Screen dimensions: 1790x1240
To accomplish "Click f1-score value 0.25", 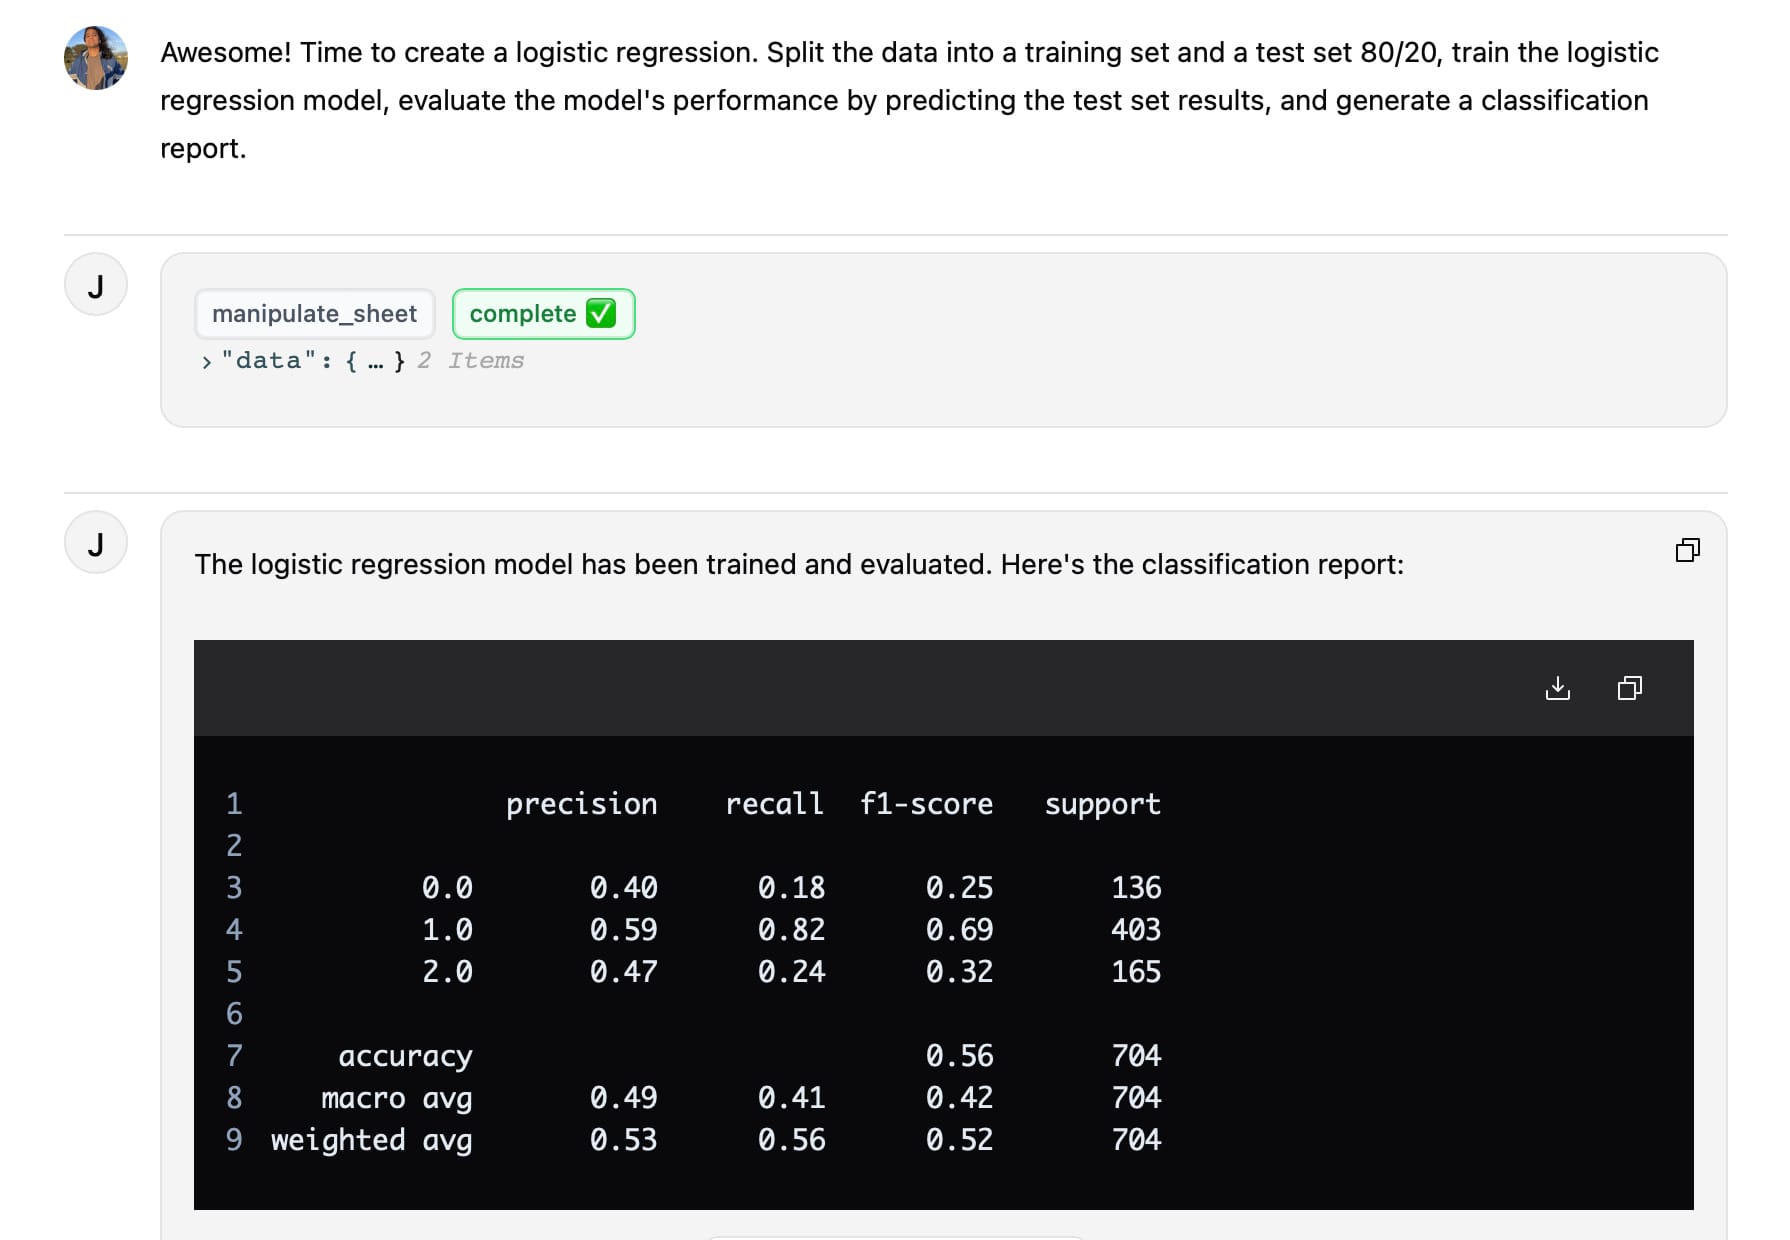I will [960, 888].
